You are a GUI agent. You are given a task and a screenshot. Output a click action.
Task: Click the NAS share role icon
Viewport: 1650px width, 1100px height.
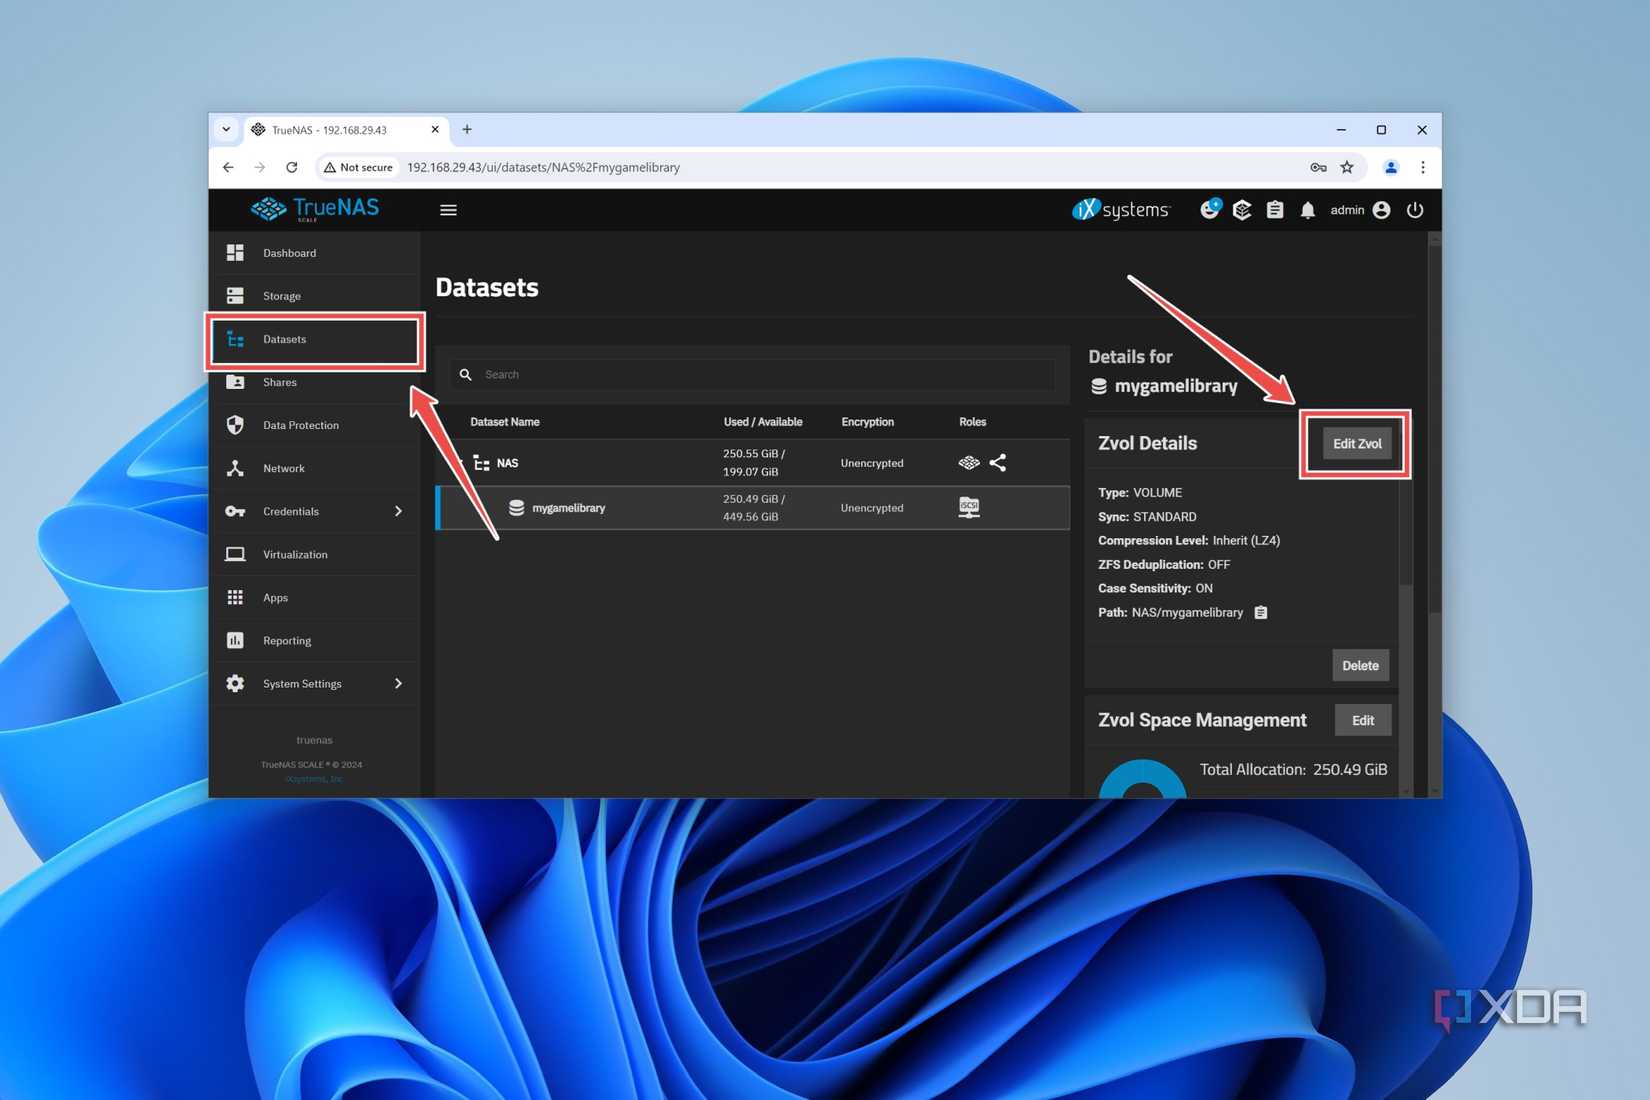(998, 462)
